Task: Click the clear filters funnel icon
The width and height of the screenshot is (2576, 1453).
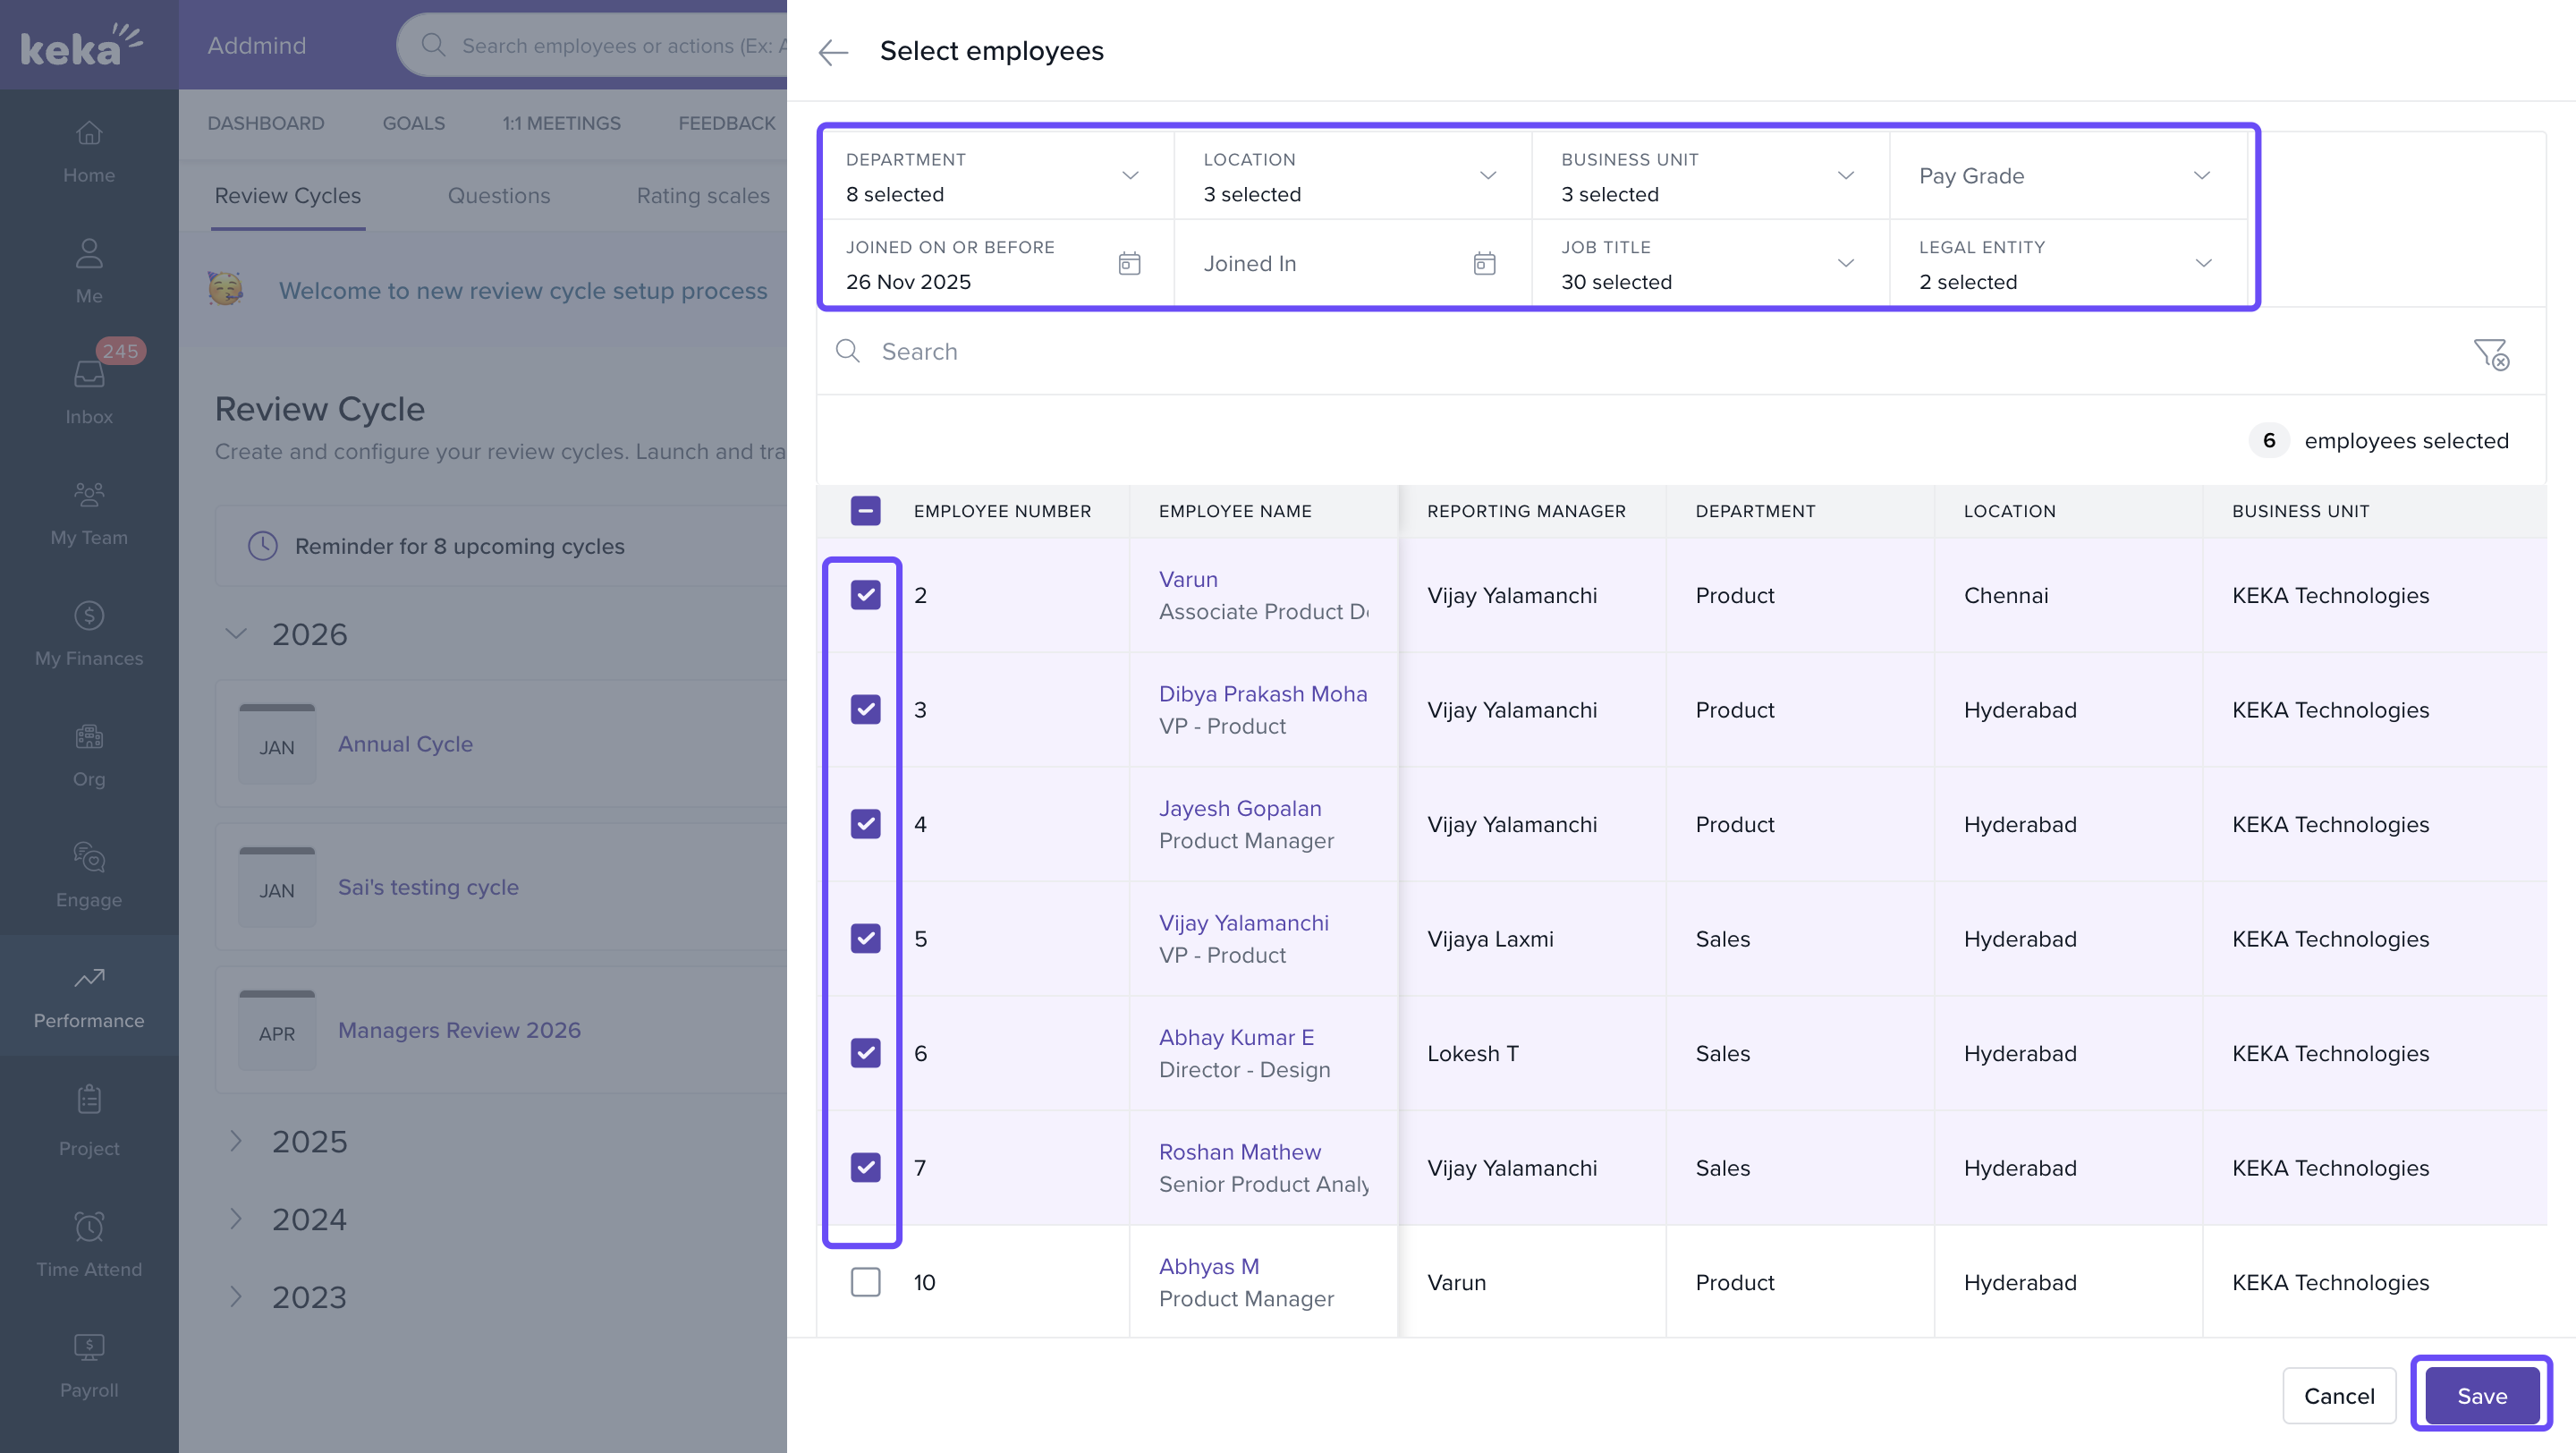Action: 2490,353
